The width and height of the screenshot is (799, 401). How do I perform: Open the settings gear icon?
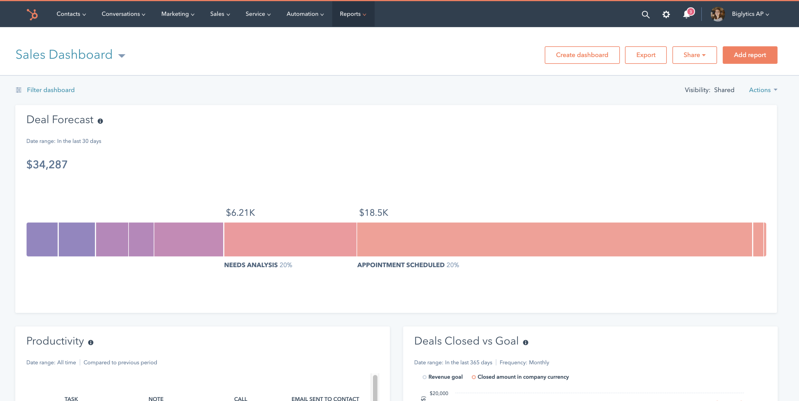(666, 14)
